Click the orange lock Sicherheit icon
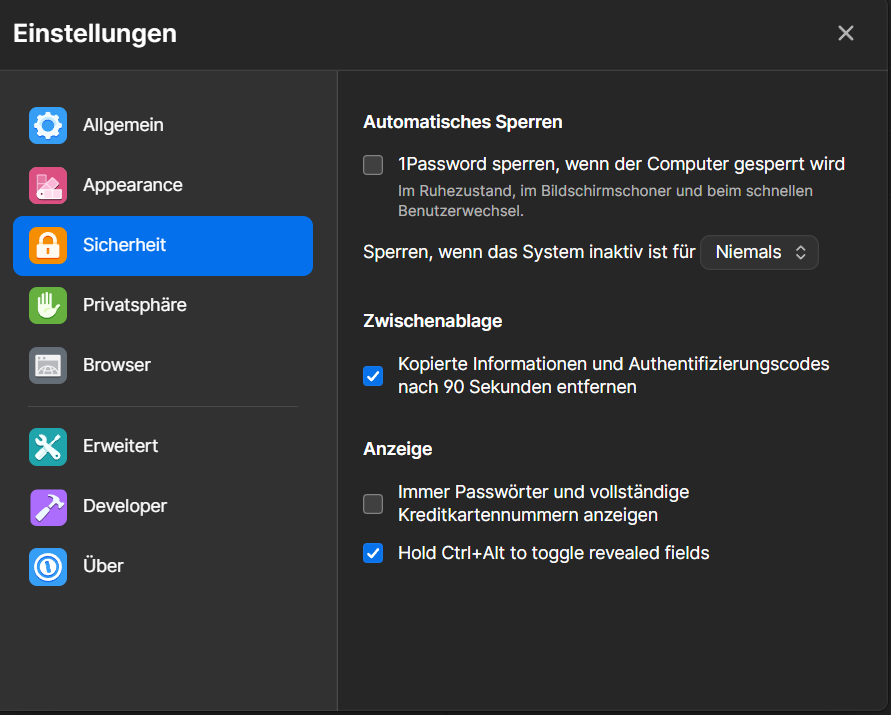 coord(48,246)
